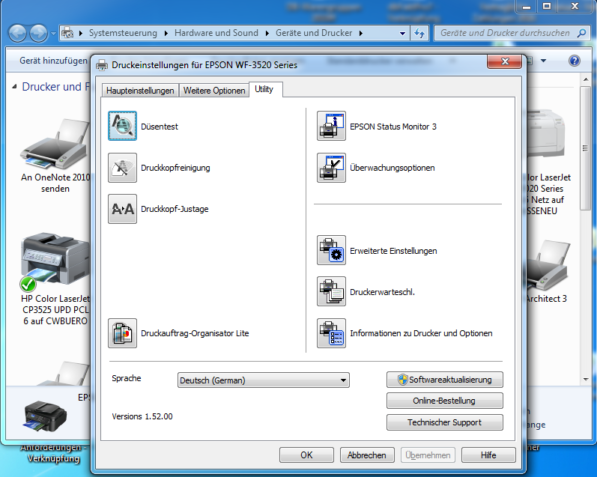The width and height of the screenshot is (597, 477).
Task: Click the Explorer scrollbar down arrow
Action: (x=585, y=379)
